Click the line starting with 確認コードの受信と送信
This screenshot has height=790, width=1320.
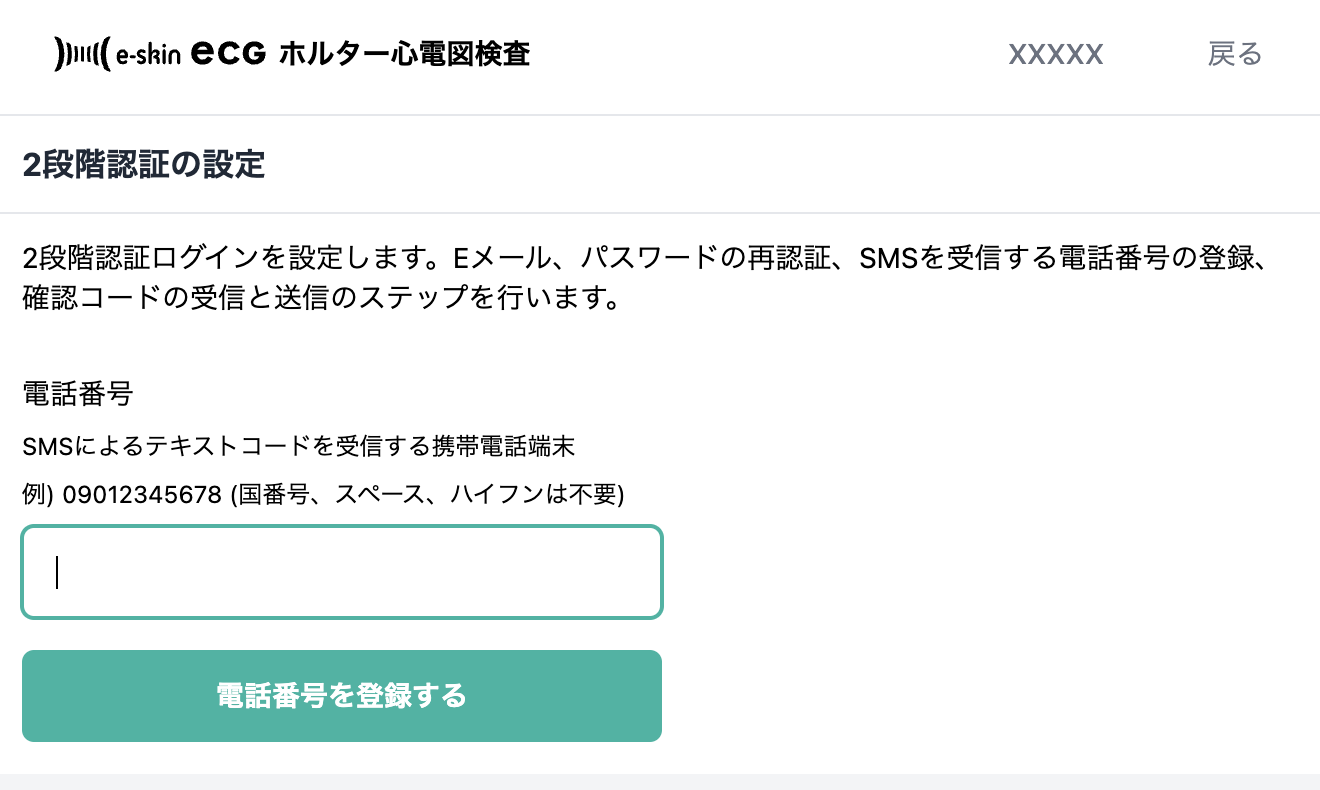(x=320, y=299)
